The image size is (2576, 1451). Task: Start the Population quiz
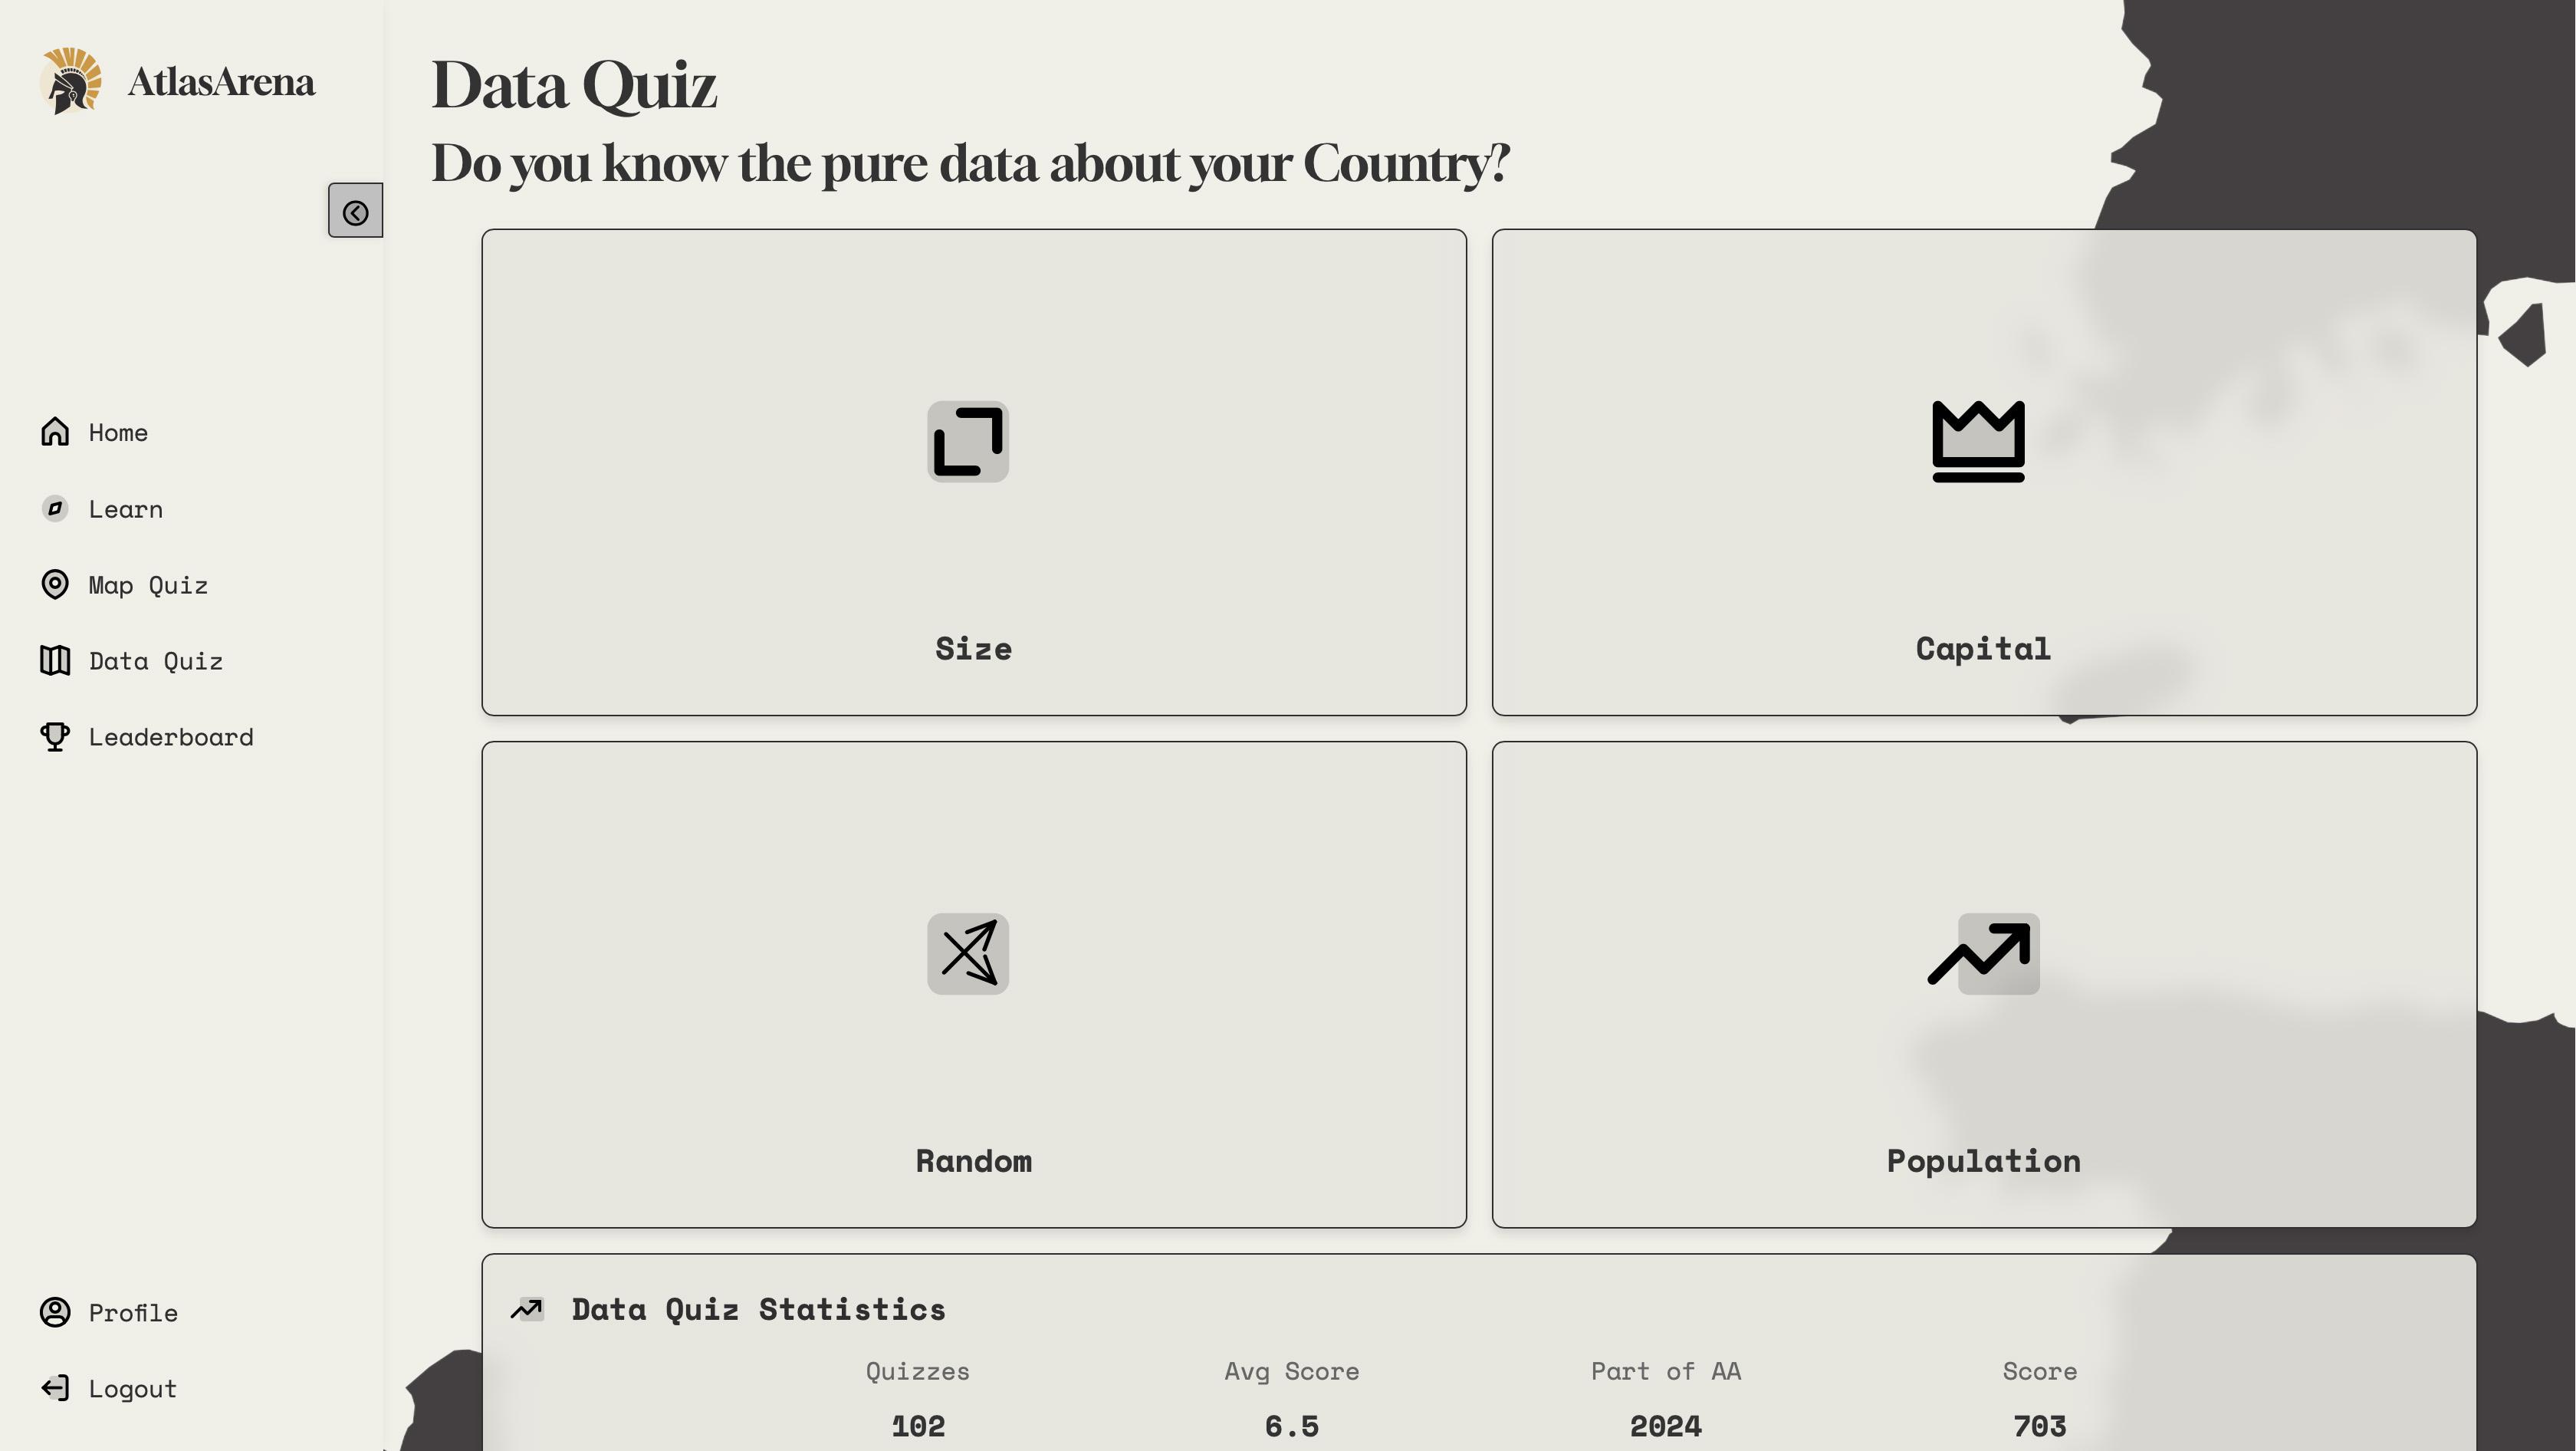[1983, 1161]
